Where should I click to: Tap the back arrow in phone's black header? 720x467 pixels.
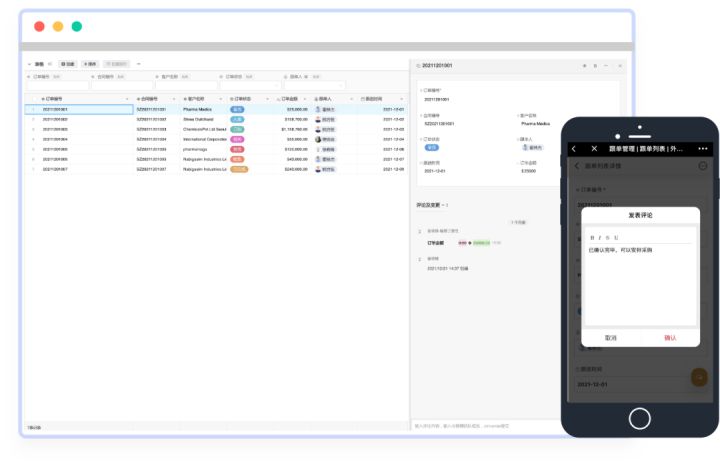pyautogui.click(x=574, y=149)
